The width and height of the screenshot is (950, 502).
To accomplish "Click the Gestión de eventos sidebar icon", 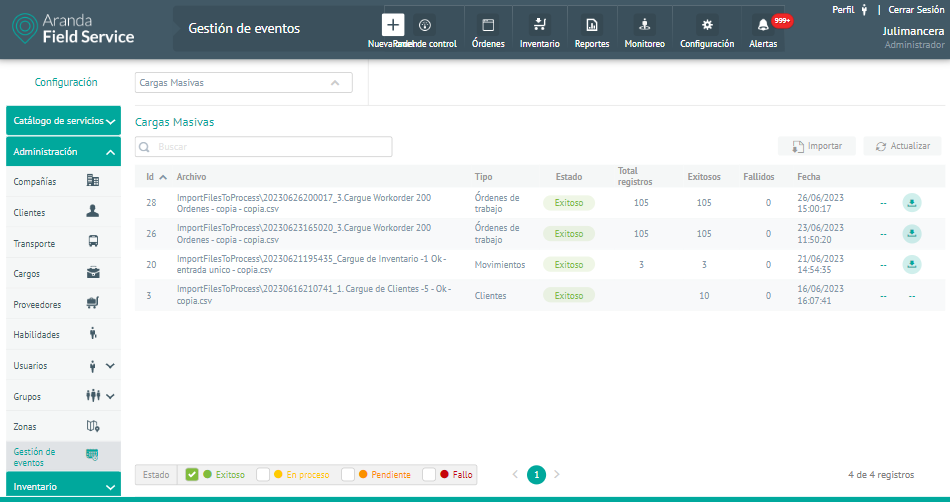I will 93,454.
